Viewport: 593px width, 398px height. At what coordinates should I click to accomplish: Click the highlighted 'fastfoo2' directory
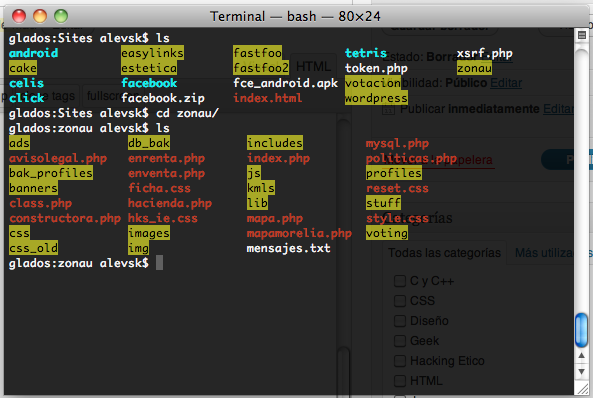pos(261,68)
